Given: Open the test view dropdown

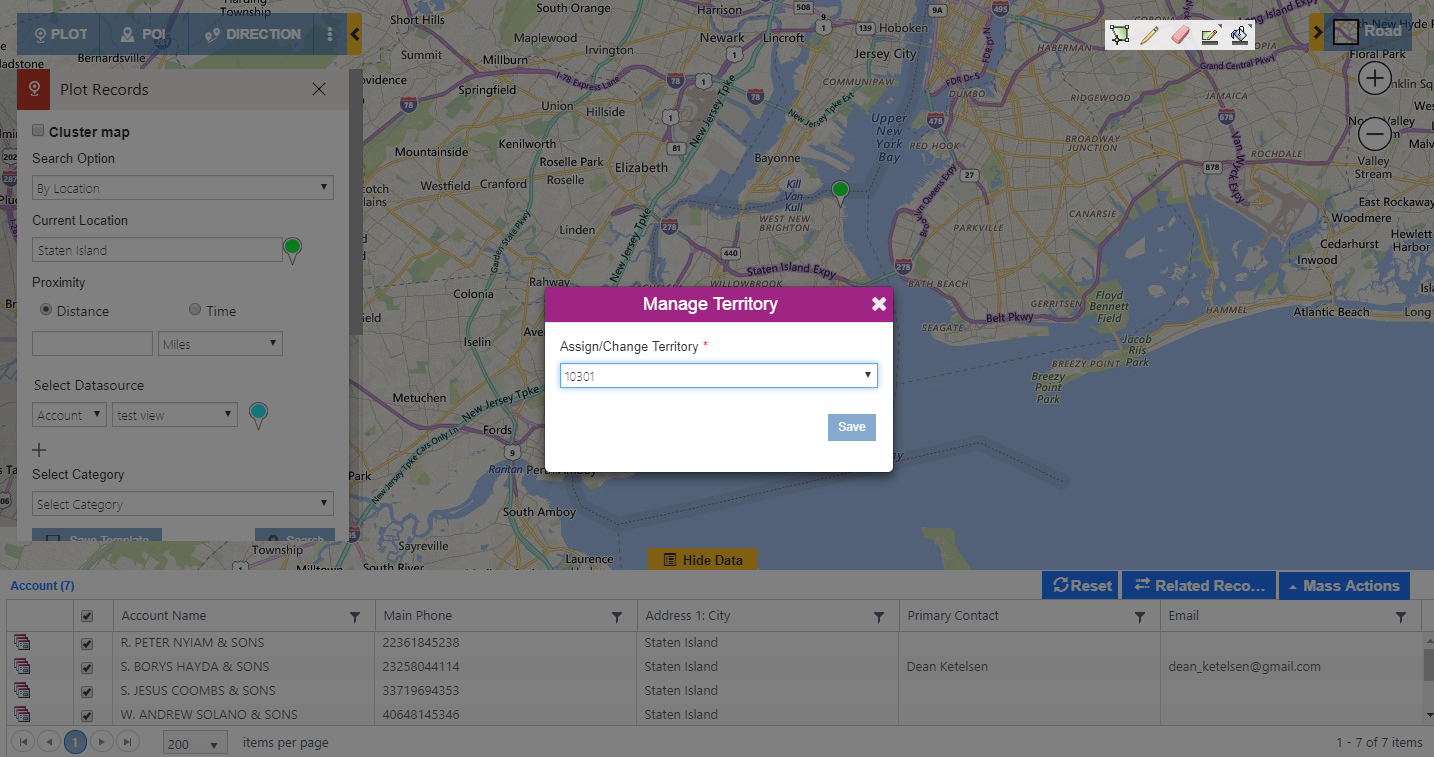Looking at the screenshot, I should pyautogui.click(x=174, y=415).
